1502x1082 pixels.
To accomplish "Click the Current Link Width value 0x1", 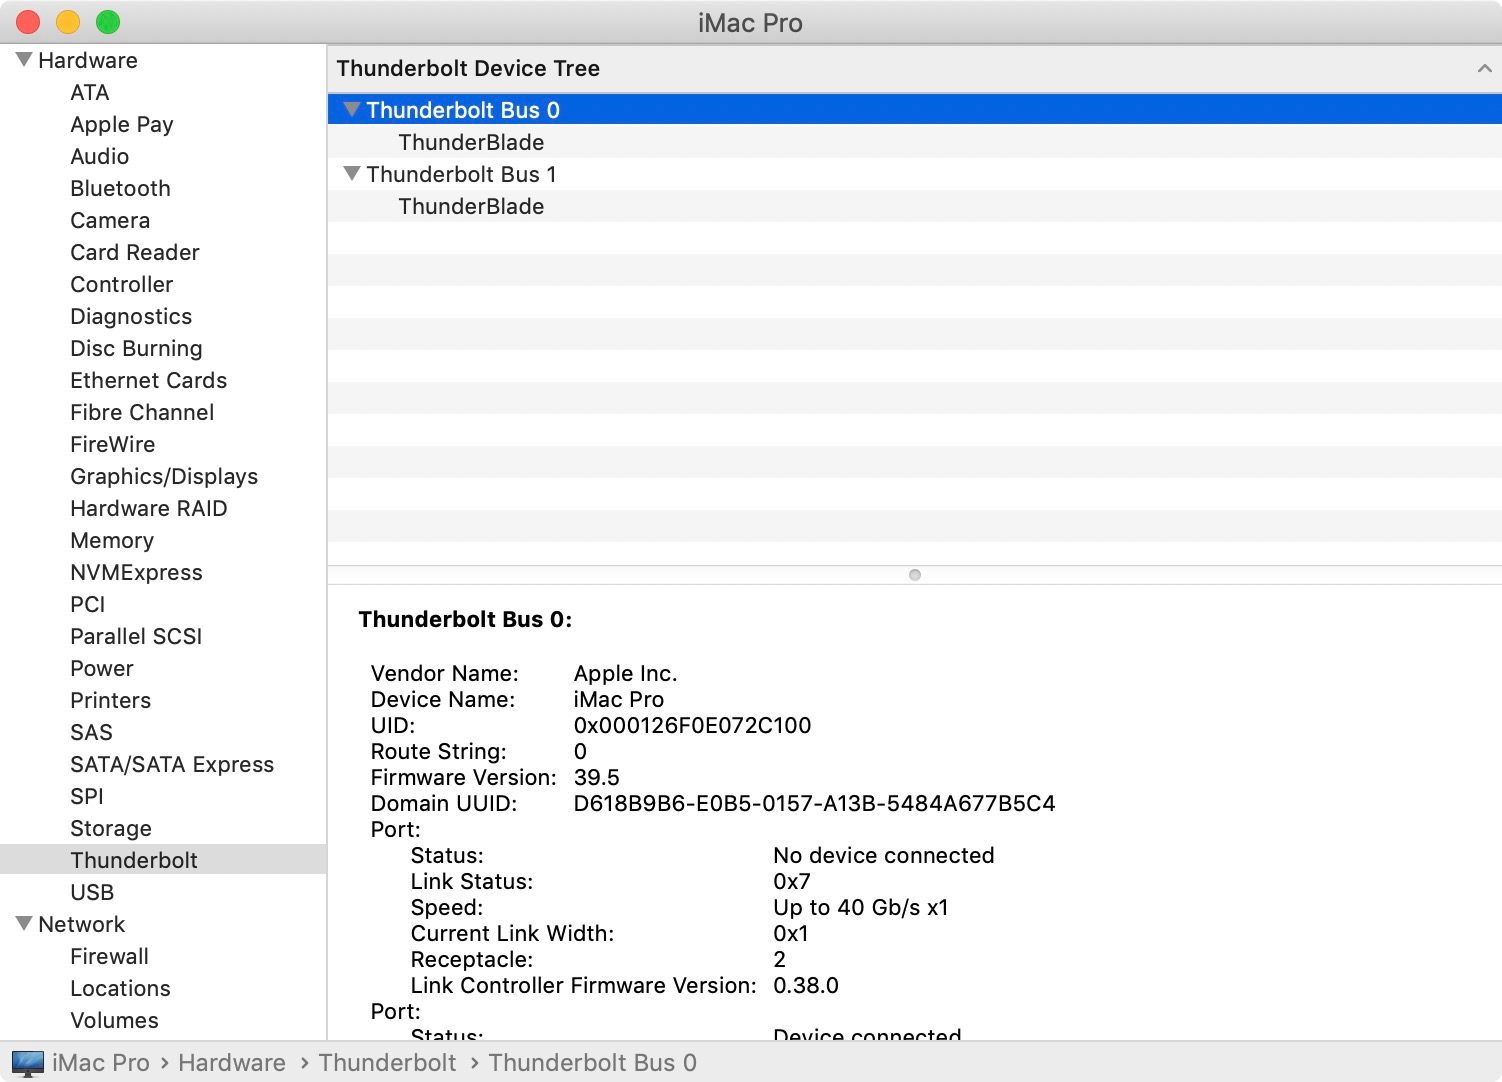I will tap(791, 933).
